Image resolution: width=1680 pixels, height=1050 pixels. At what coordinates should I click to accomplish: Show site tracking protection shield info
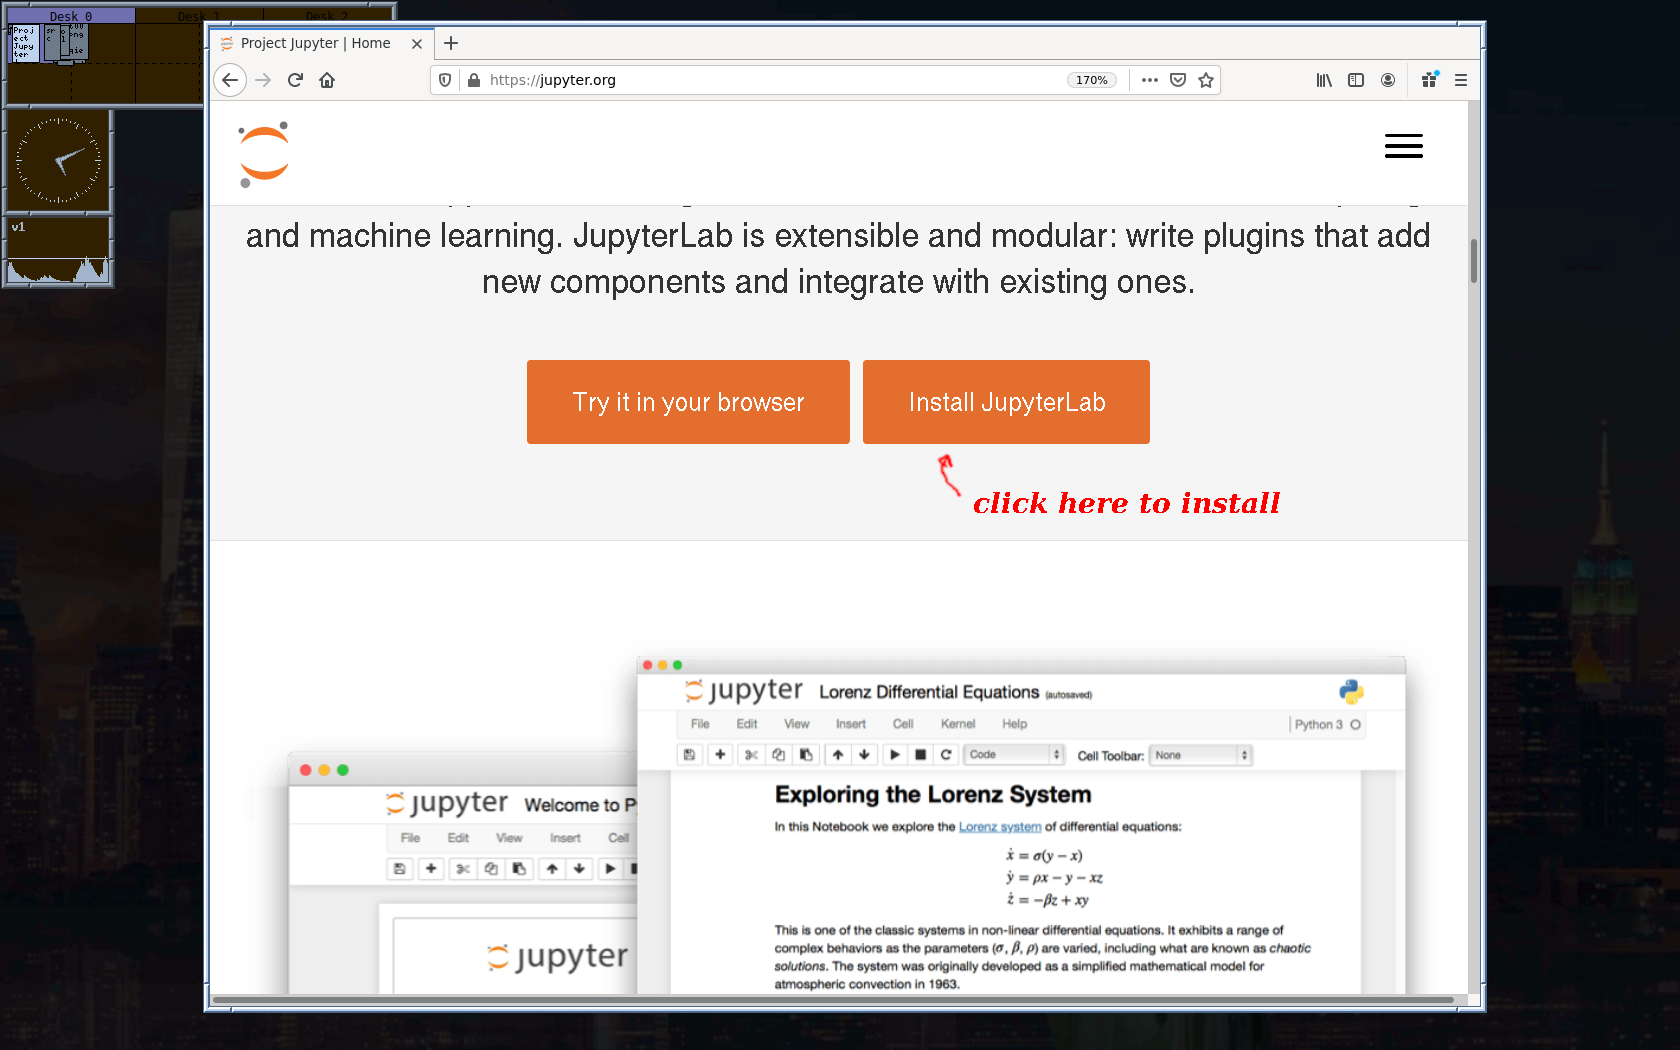445,80
